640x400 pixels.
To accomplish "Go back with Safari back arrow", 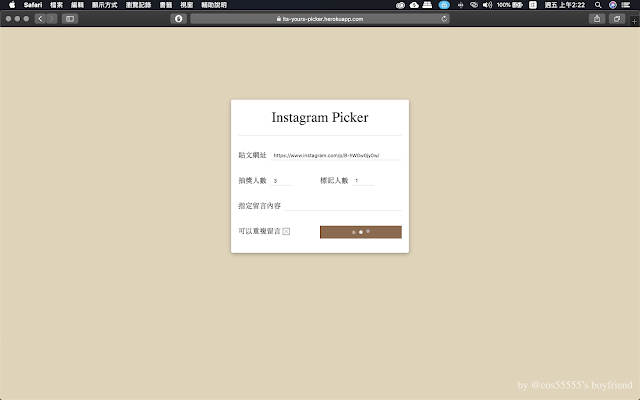I will (40, 19).
